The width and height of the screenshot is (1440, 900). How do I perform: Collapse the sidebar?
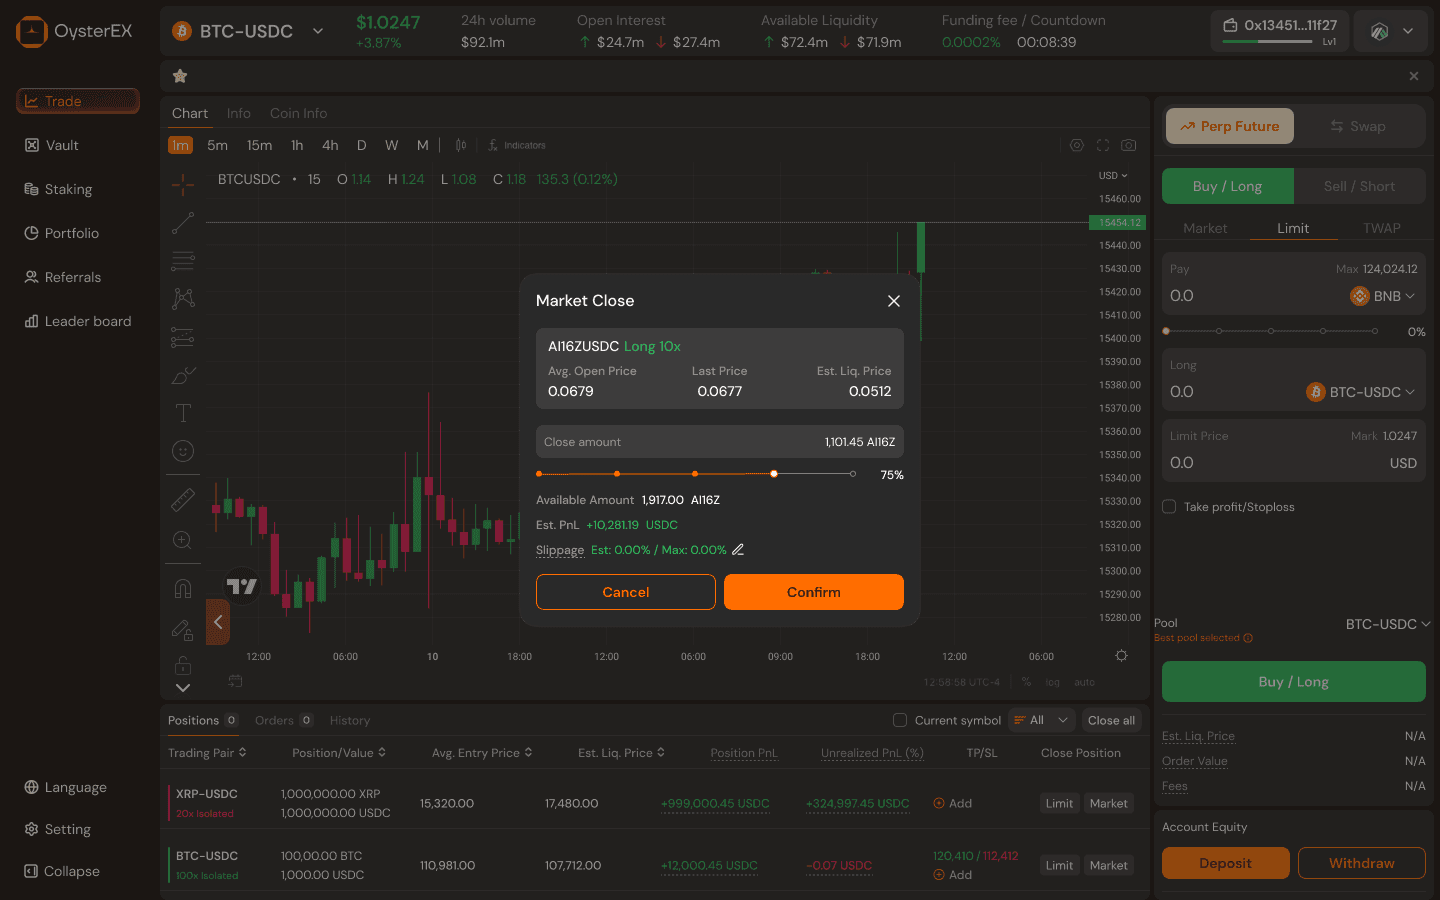pyautogui.click(x=62, y=871)
